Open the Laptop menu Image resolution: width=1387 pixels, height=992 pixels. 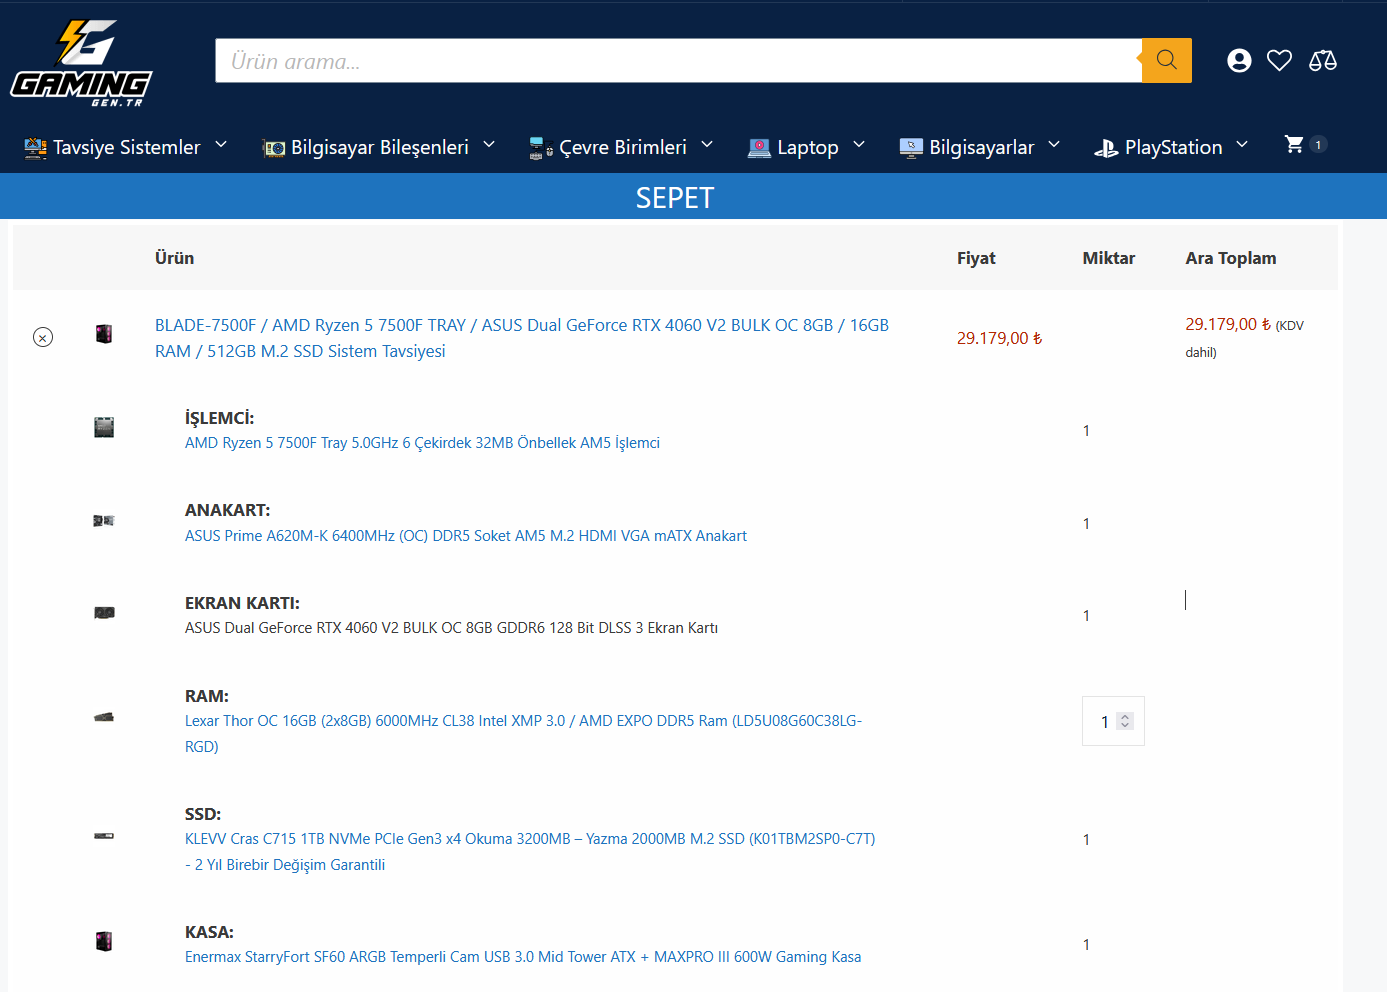pos(807,147)
